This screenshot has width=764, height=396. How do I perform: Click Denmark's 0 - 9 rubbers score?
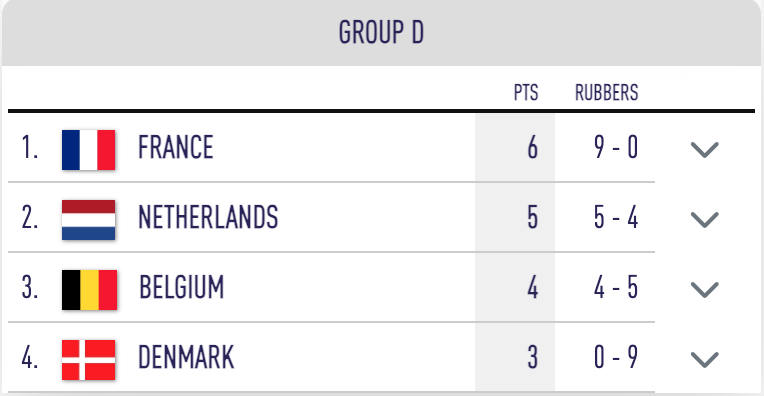point(616,358)
